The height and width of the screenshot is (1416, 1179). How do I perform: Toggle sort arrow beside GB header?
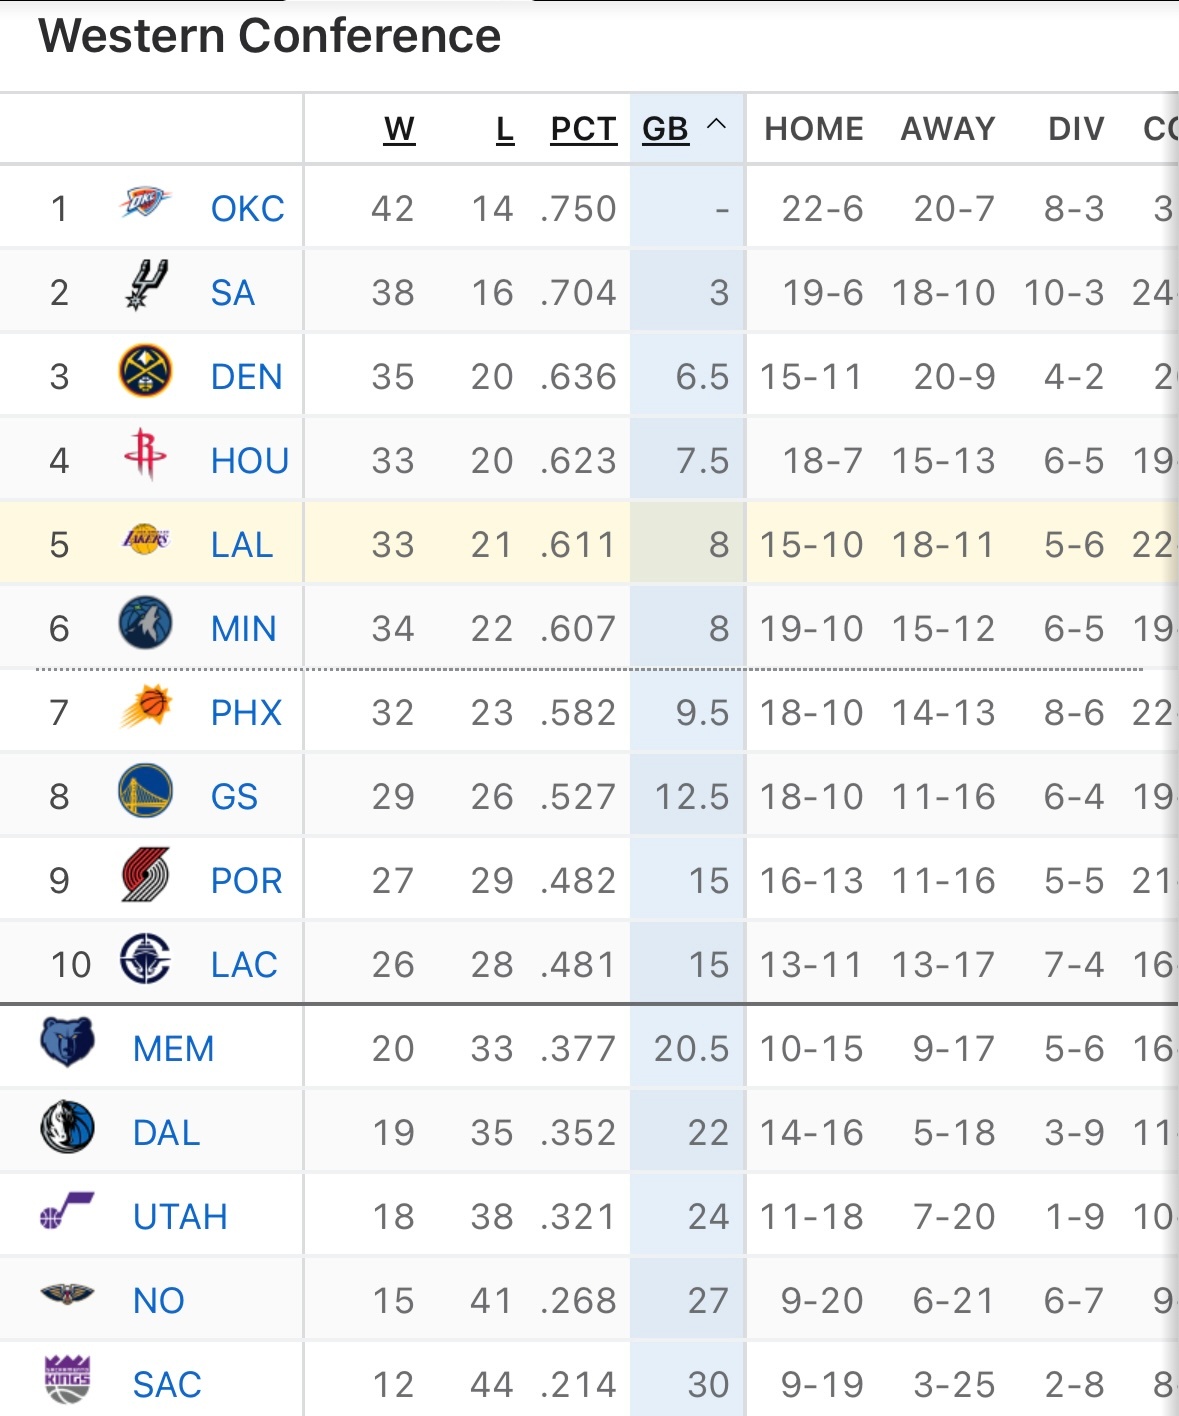click(716, 126)
